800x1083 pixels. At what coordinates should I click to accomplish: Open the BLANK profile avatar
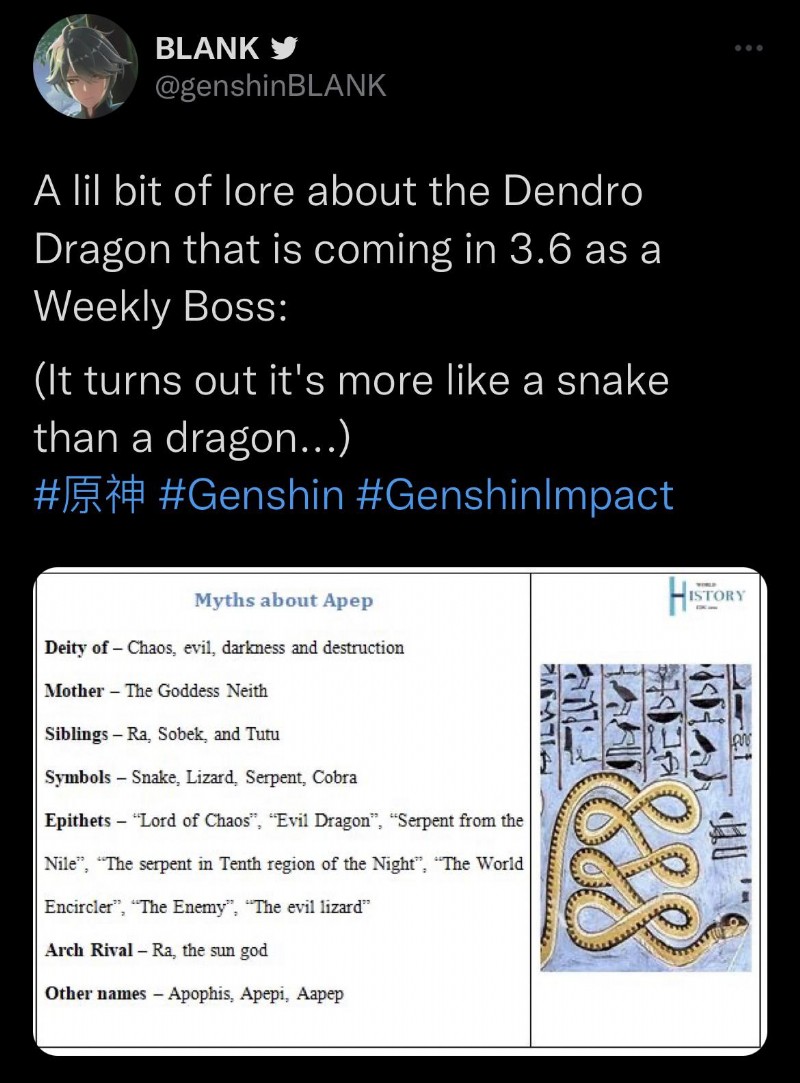[86, 66]
